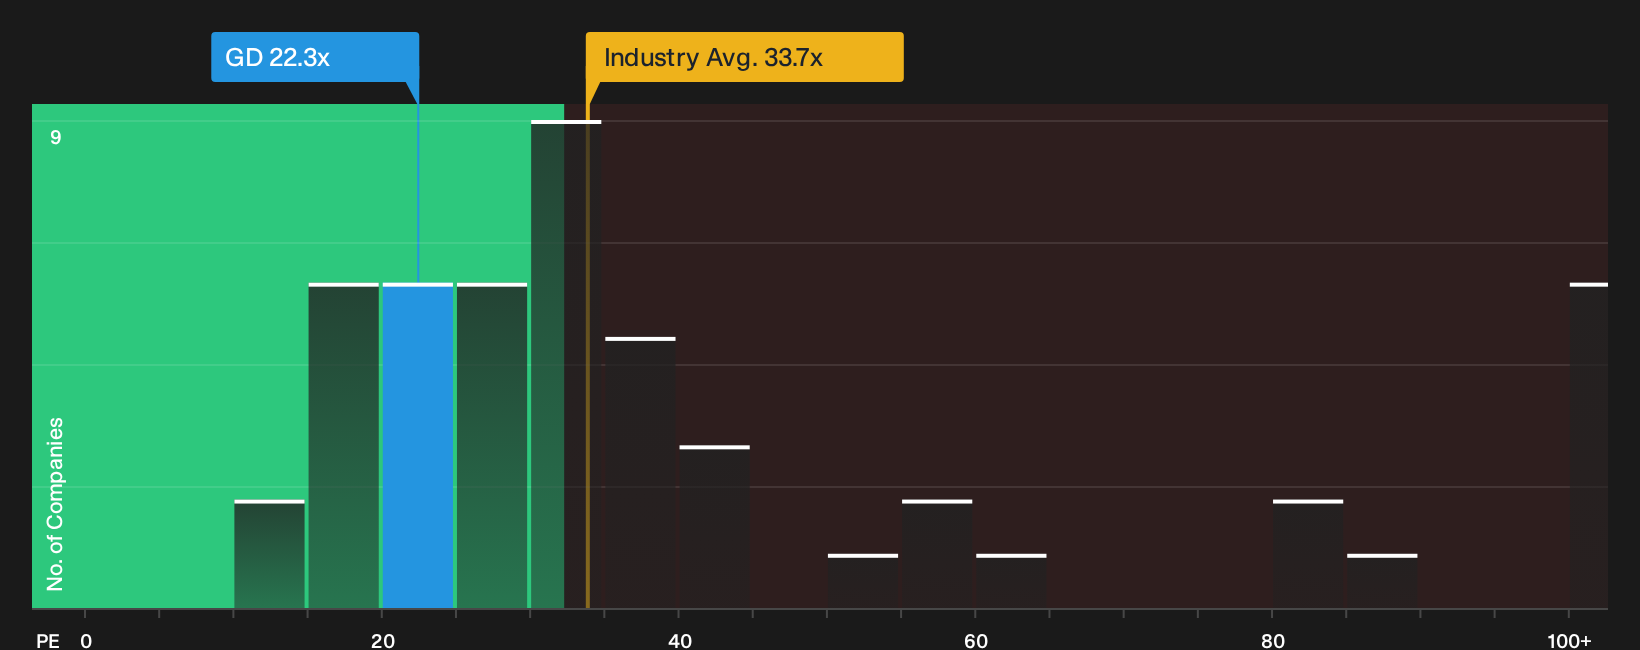Click the y-axis value 9

[x=56, y=138]
